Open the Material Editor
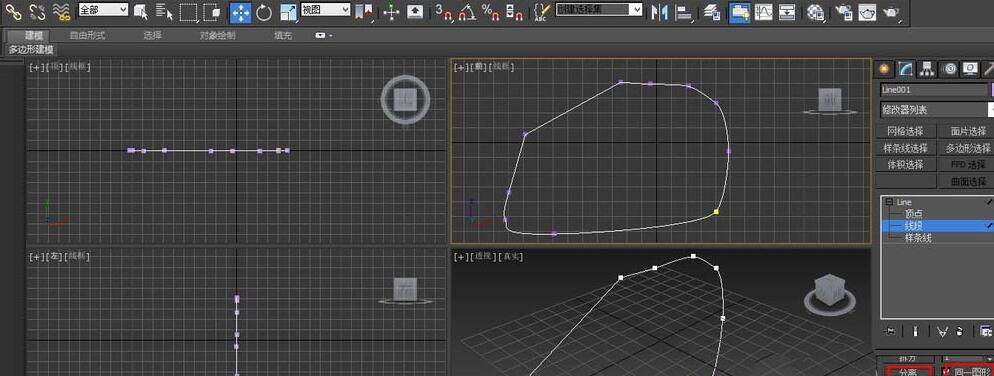This screenshot has height=376, width=994. pos(816,11)
